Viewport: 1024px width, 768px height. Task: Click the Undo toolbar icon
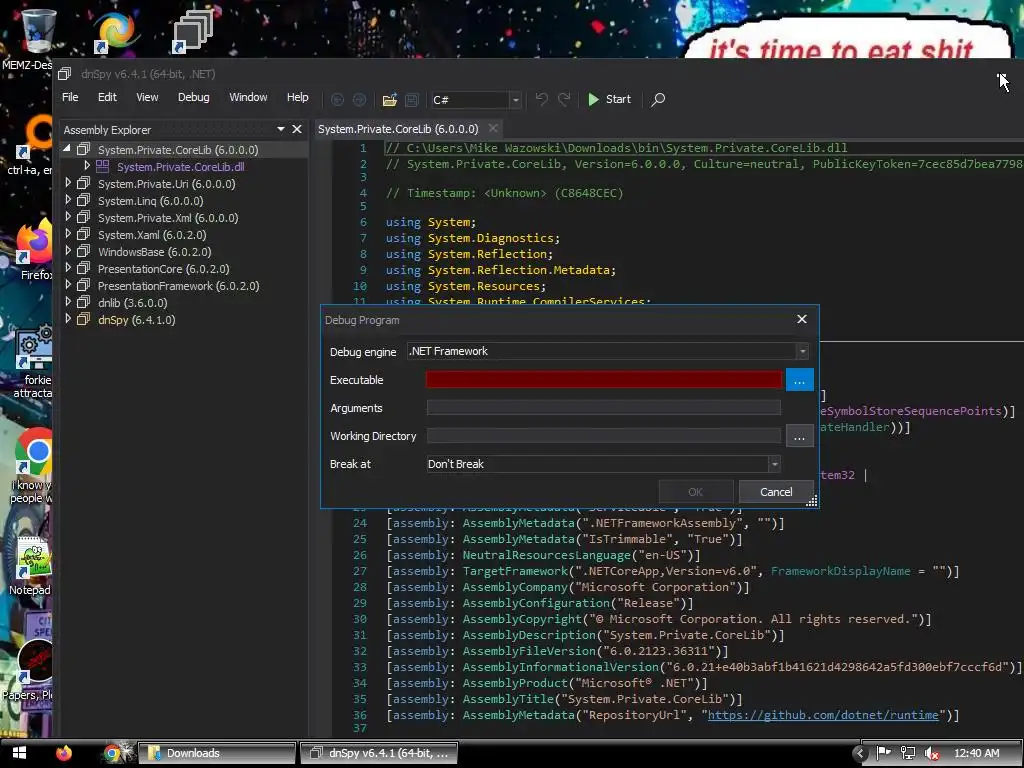(x=541, y=99)
